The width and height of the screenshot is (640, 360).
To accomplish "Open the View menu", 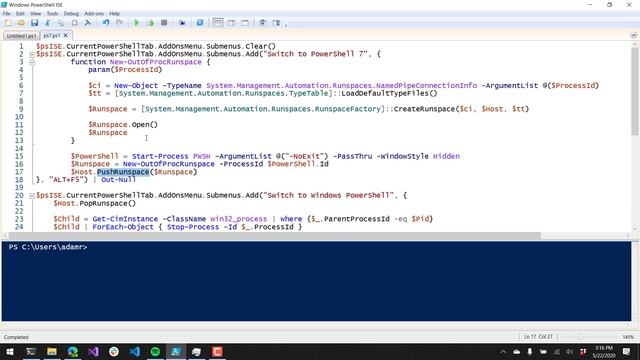I will (36, 13).
